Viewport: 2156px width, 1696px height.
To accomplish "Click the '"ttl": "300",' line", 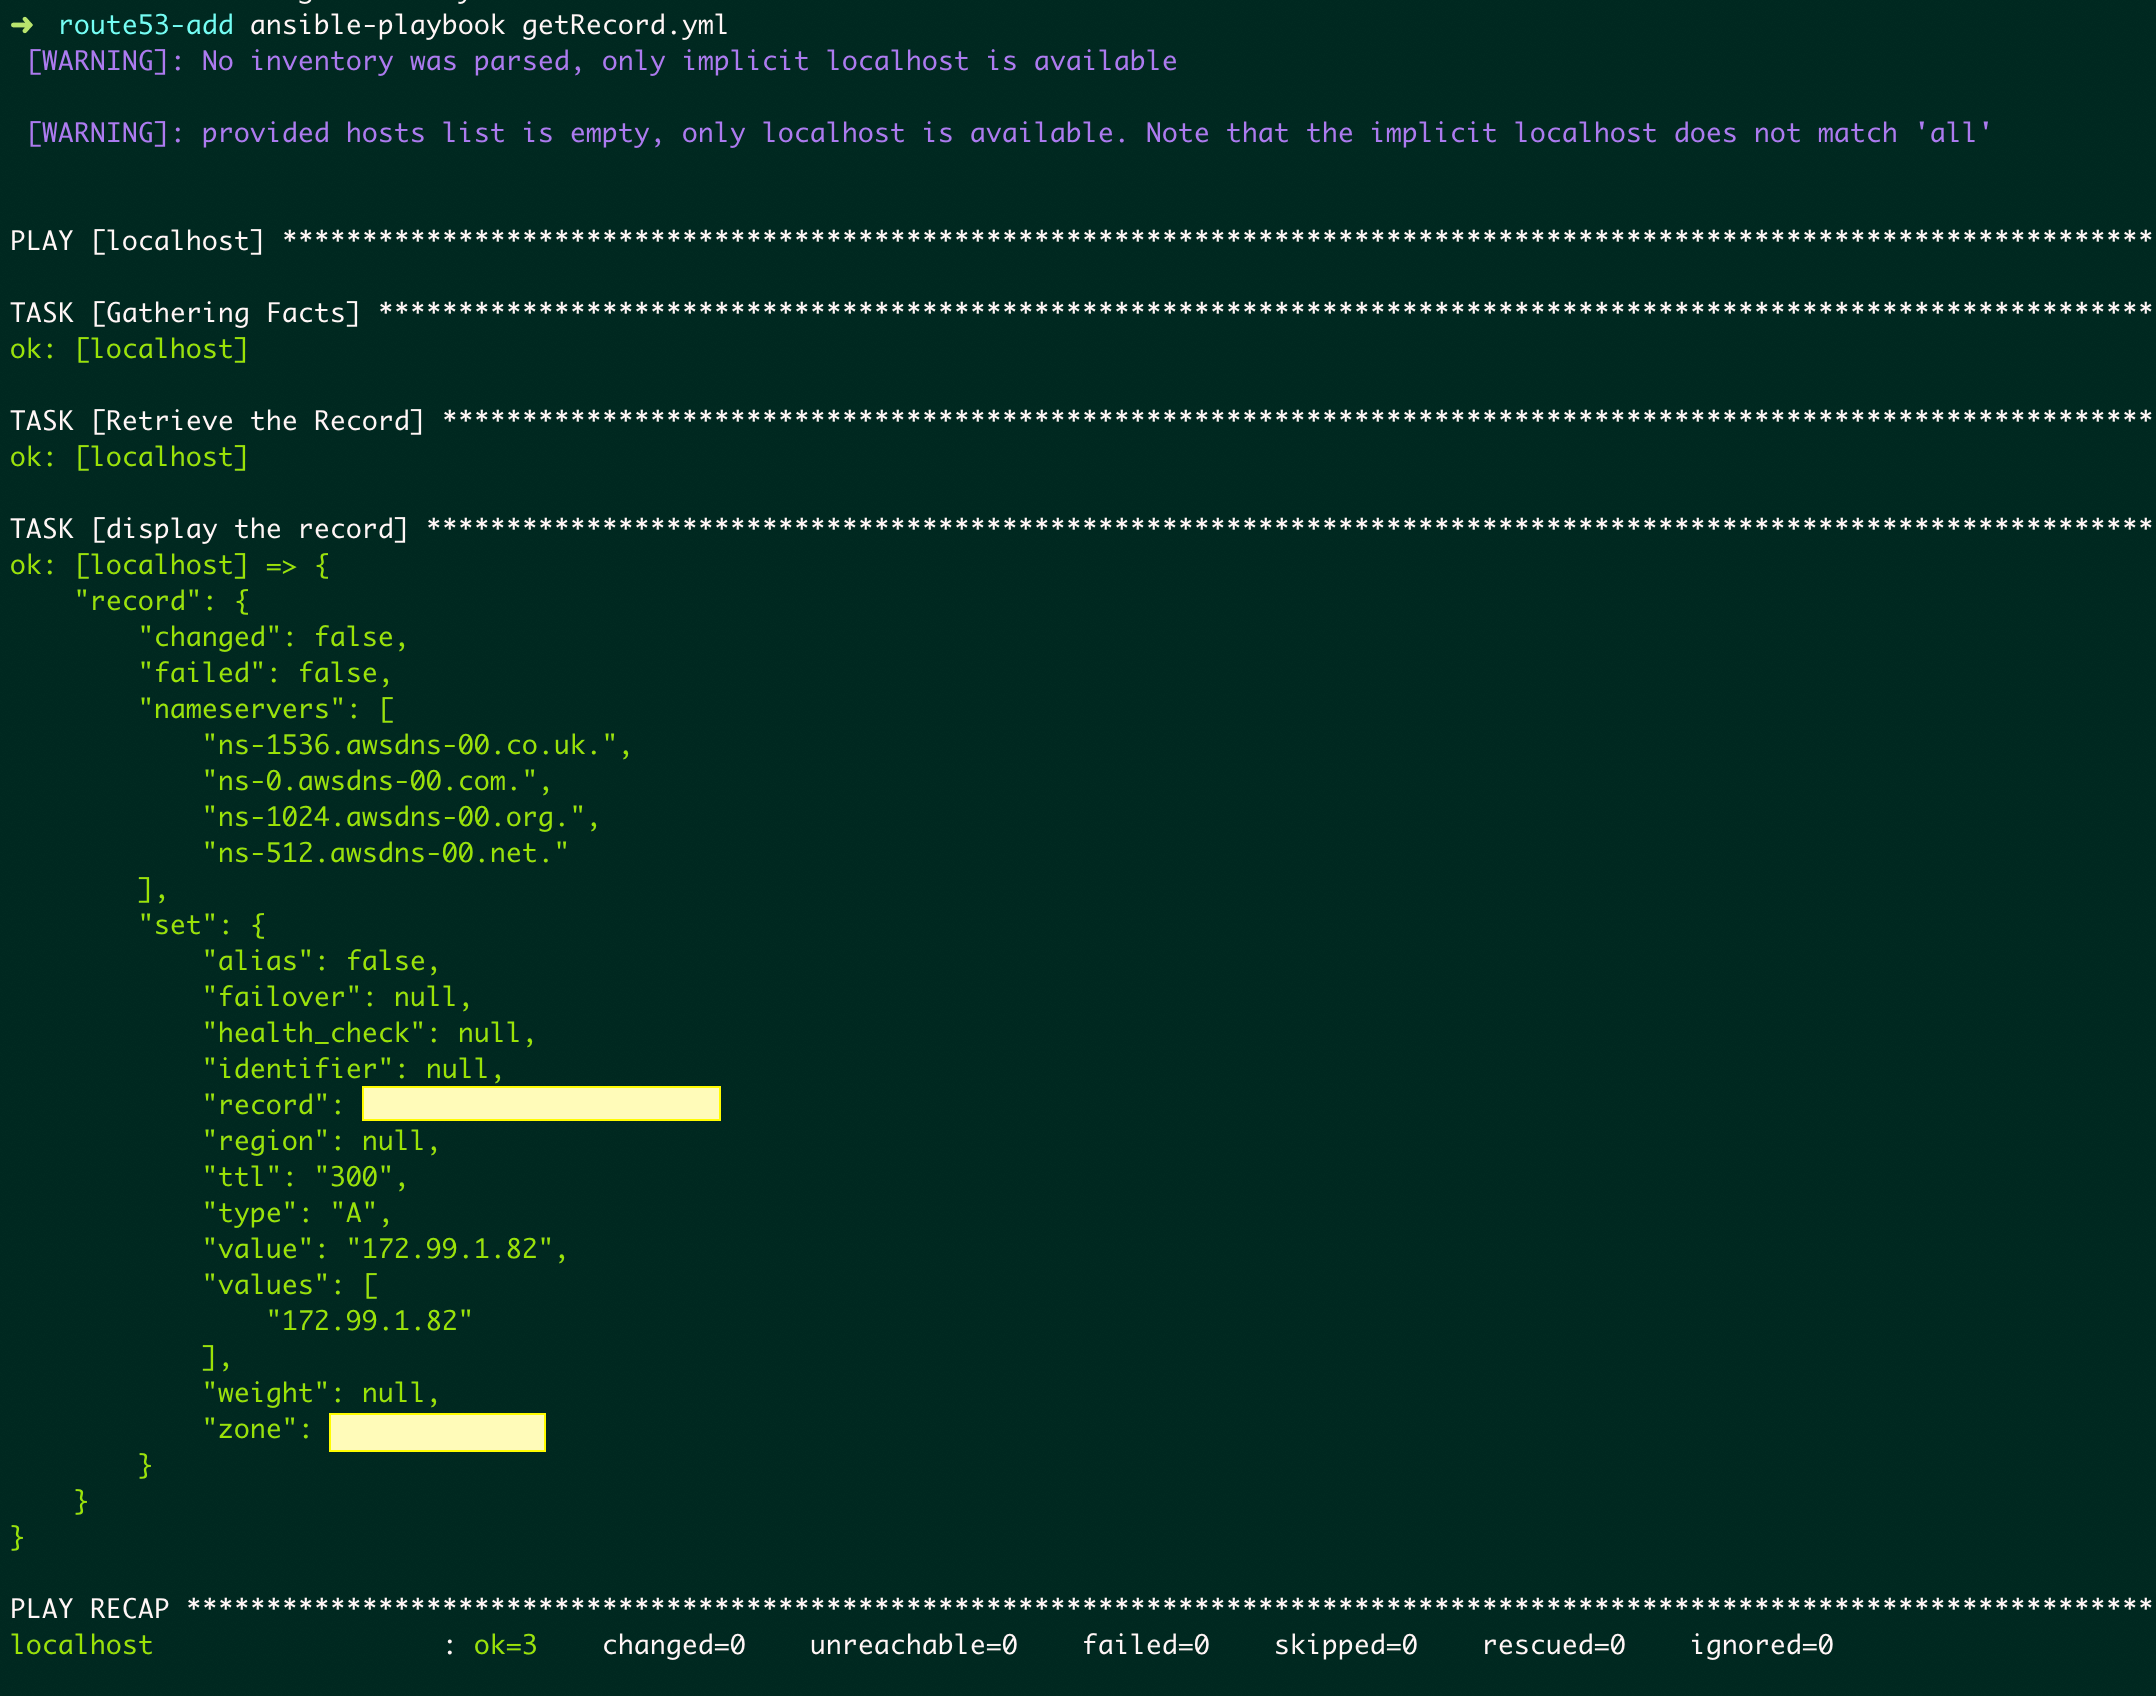I will (305, 1177).
